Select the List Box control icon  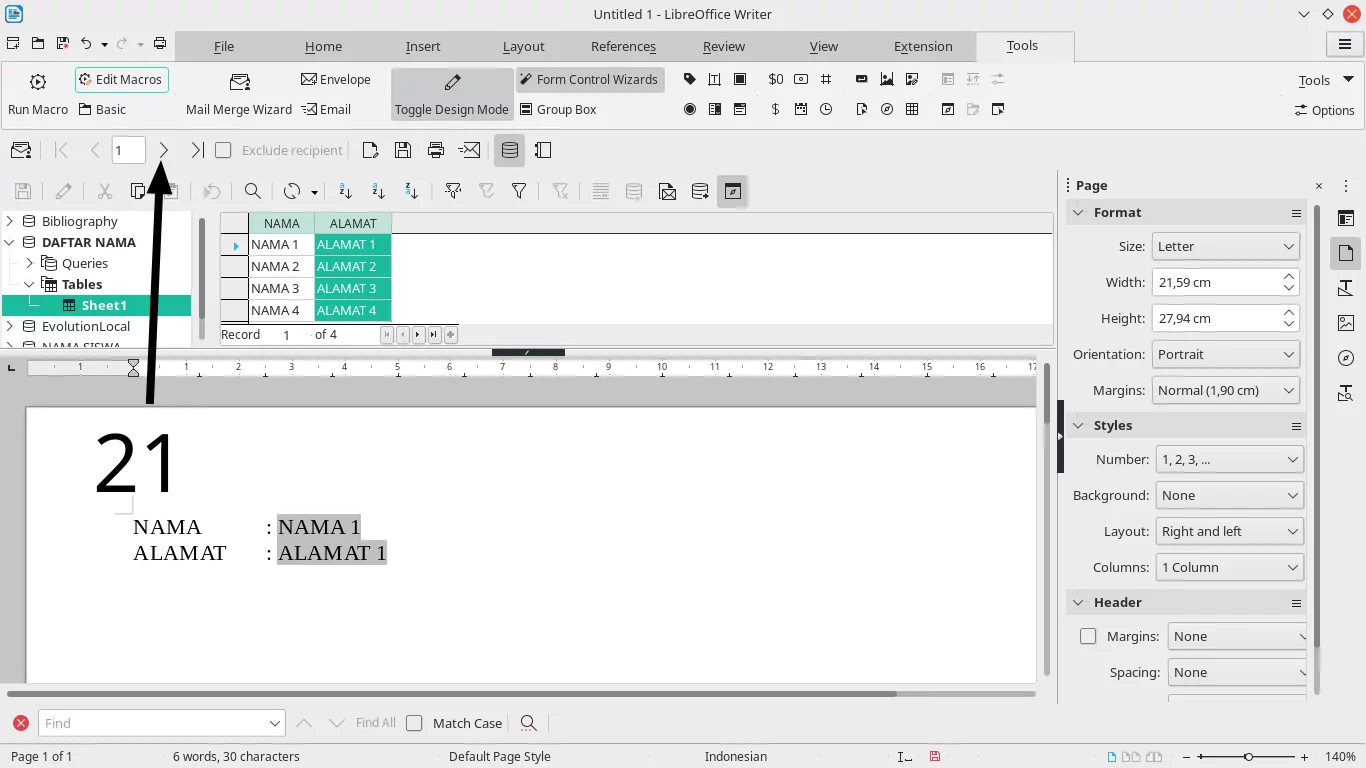point(714,110)
